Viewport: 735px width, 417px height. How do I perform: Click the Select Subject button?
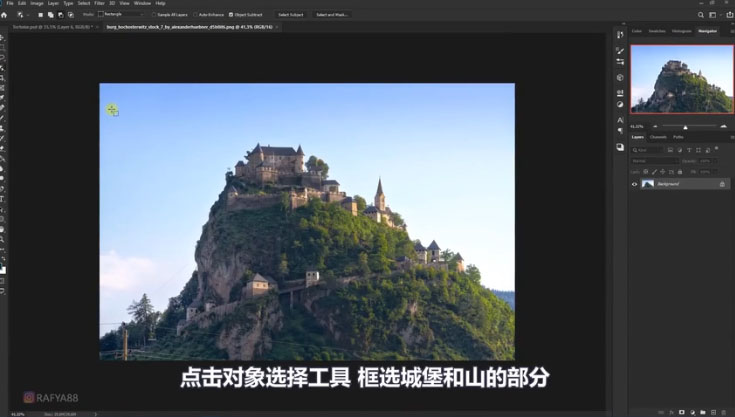[x=290, y=15]
